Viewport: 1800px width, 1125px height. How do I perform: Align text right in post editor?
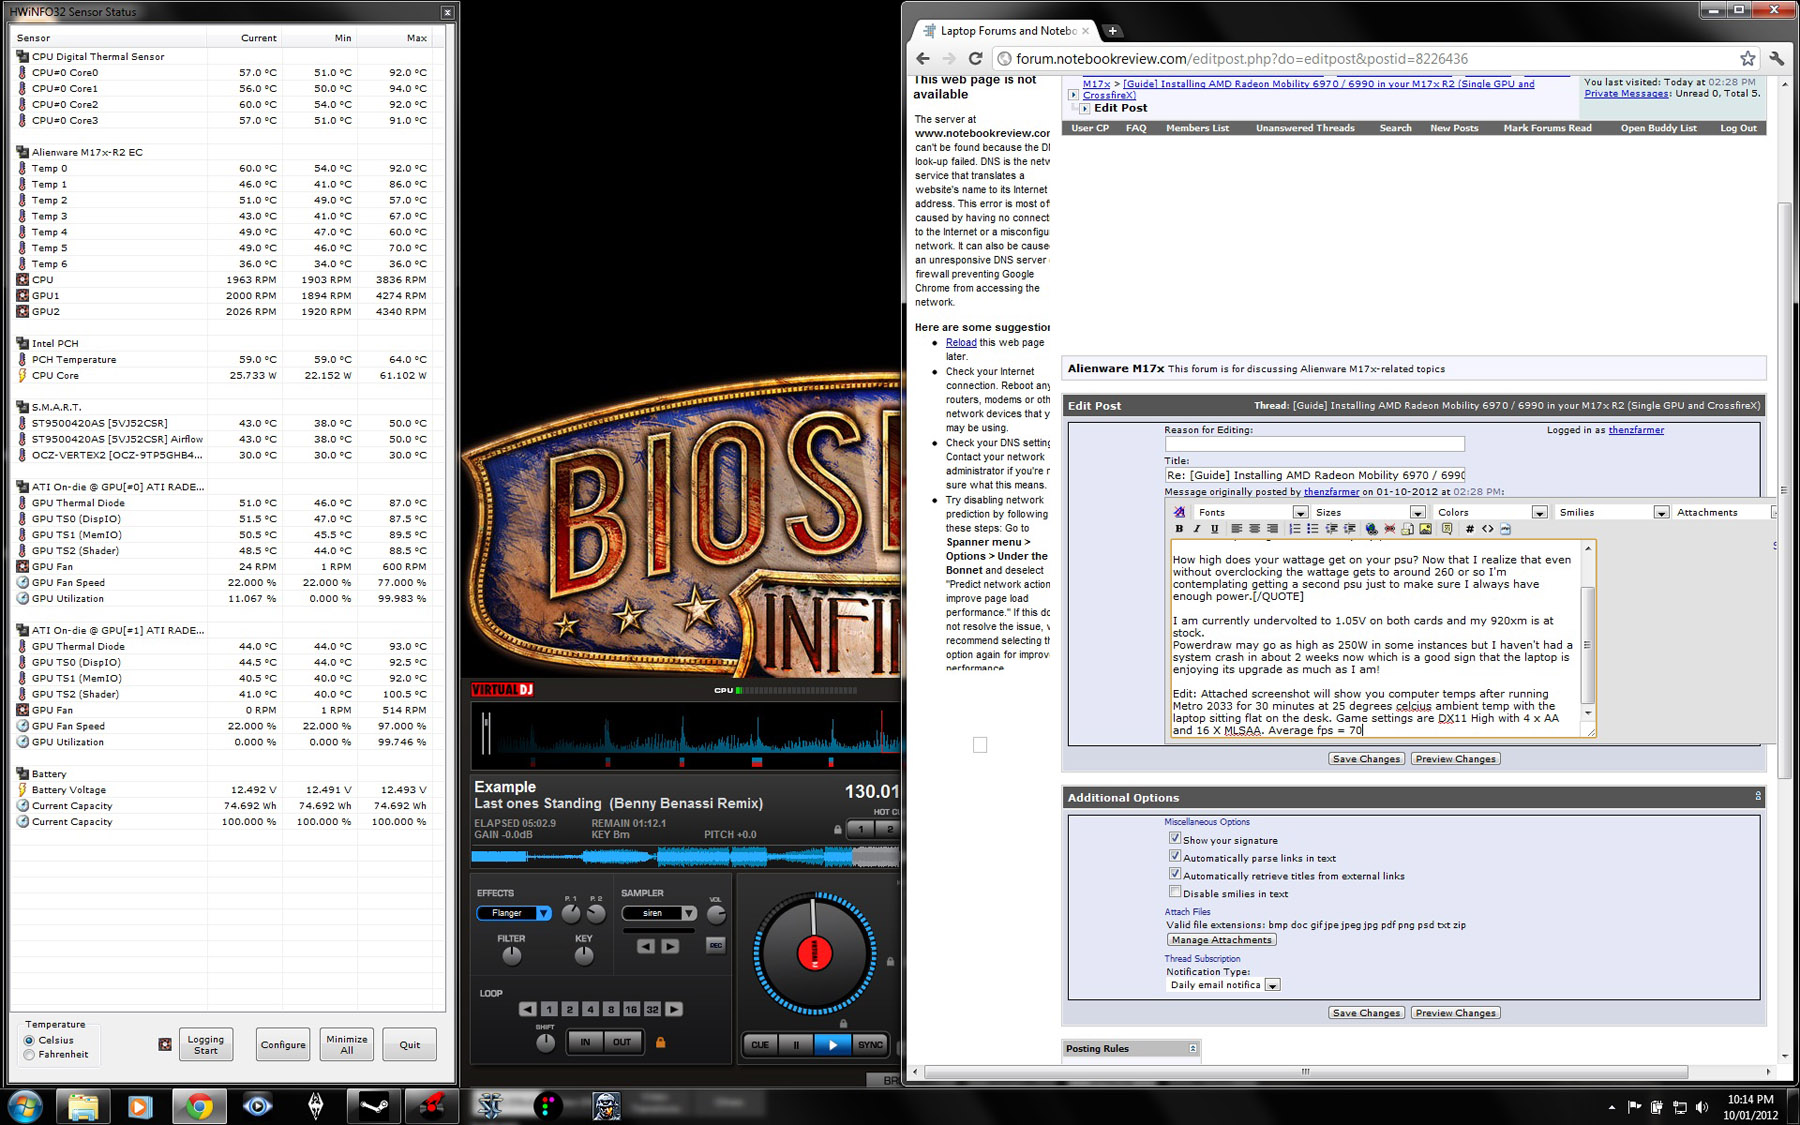(x=1273, y=529)
